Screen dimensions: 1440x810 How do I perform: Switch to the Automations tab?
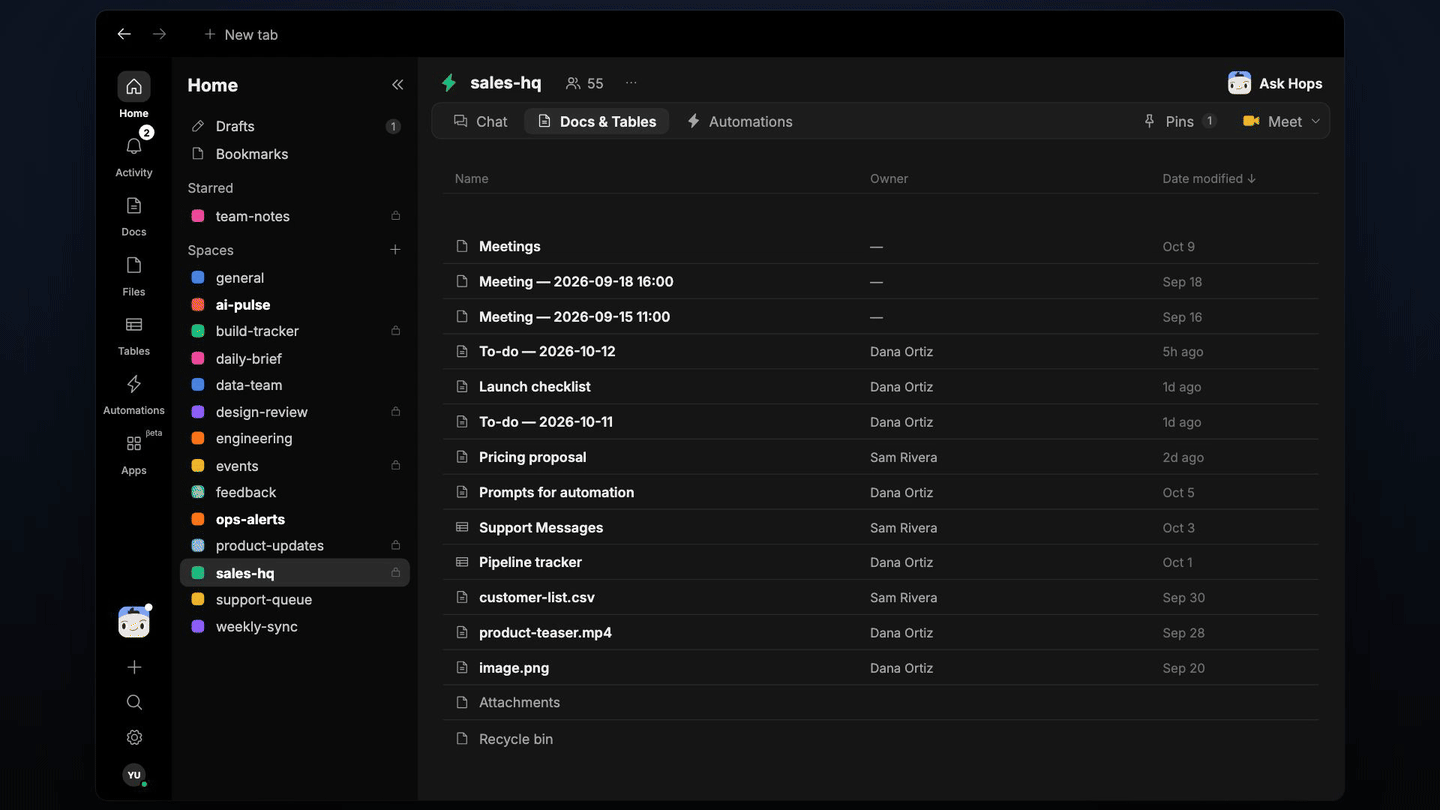tap(739, 121)
